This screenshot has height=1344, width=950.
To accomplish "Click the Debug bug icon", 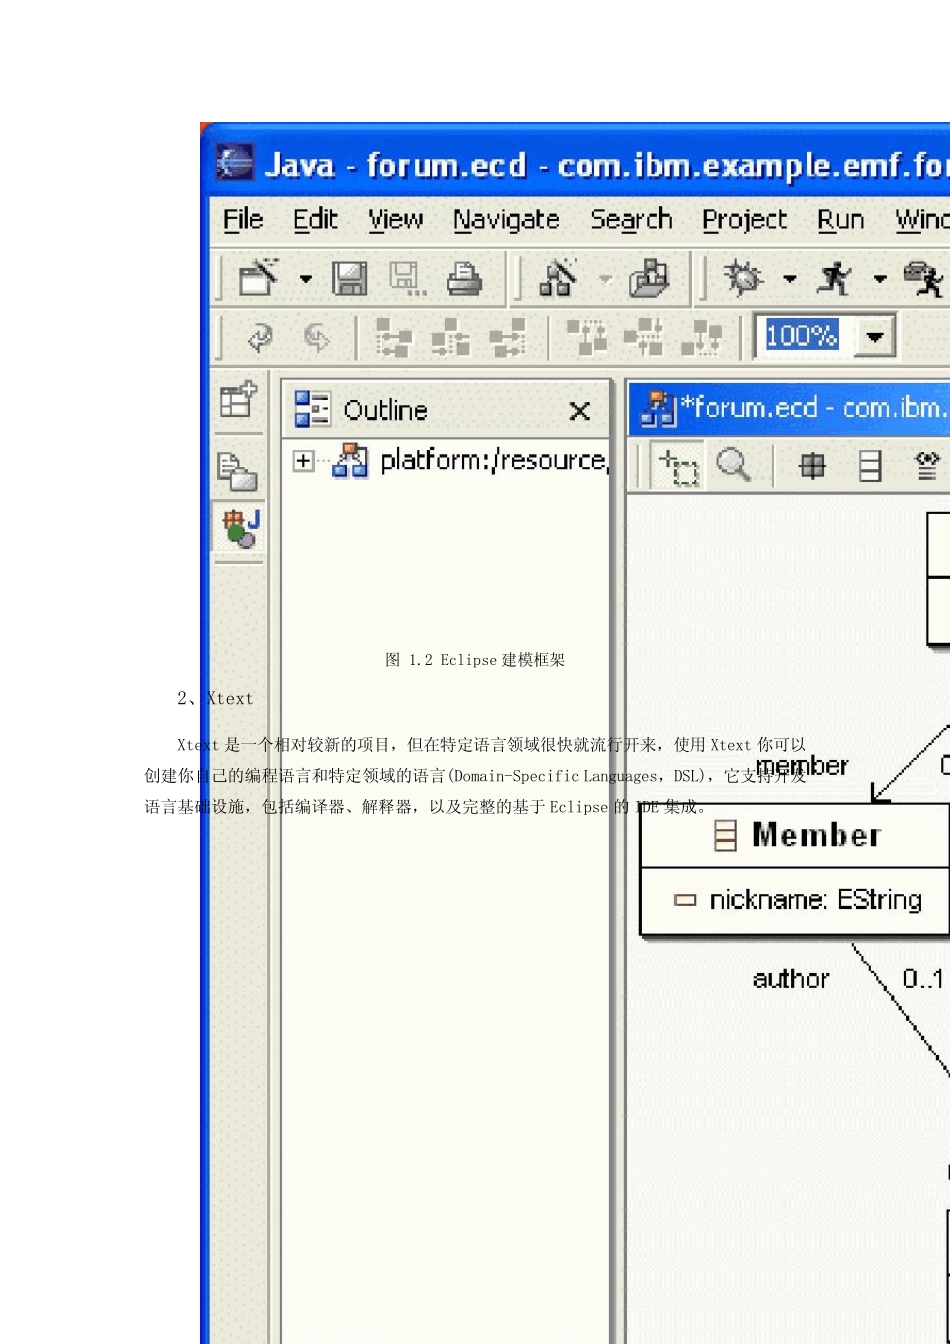I will tap(744, 279).
